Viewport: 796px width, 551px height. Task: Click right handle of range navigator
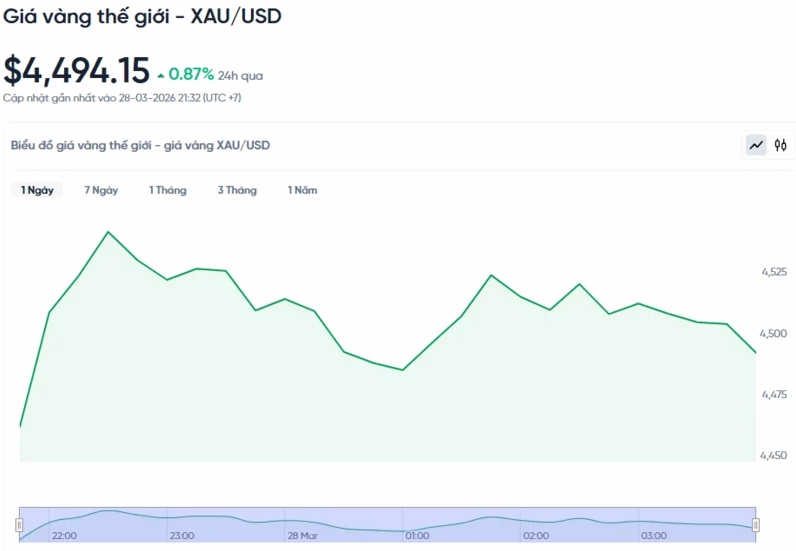pyautogui.click(x=756, y=525)
